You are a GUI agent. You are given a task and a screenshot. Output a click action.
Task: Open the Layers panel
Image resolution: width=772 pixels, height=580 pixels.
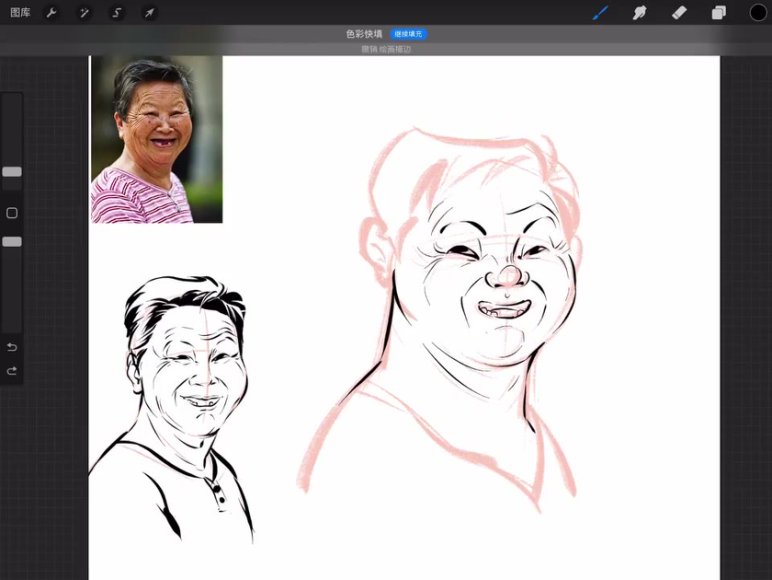(718, 13)
